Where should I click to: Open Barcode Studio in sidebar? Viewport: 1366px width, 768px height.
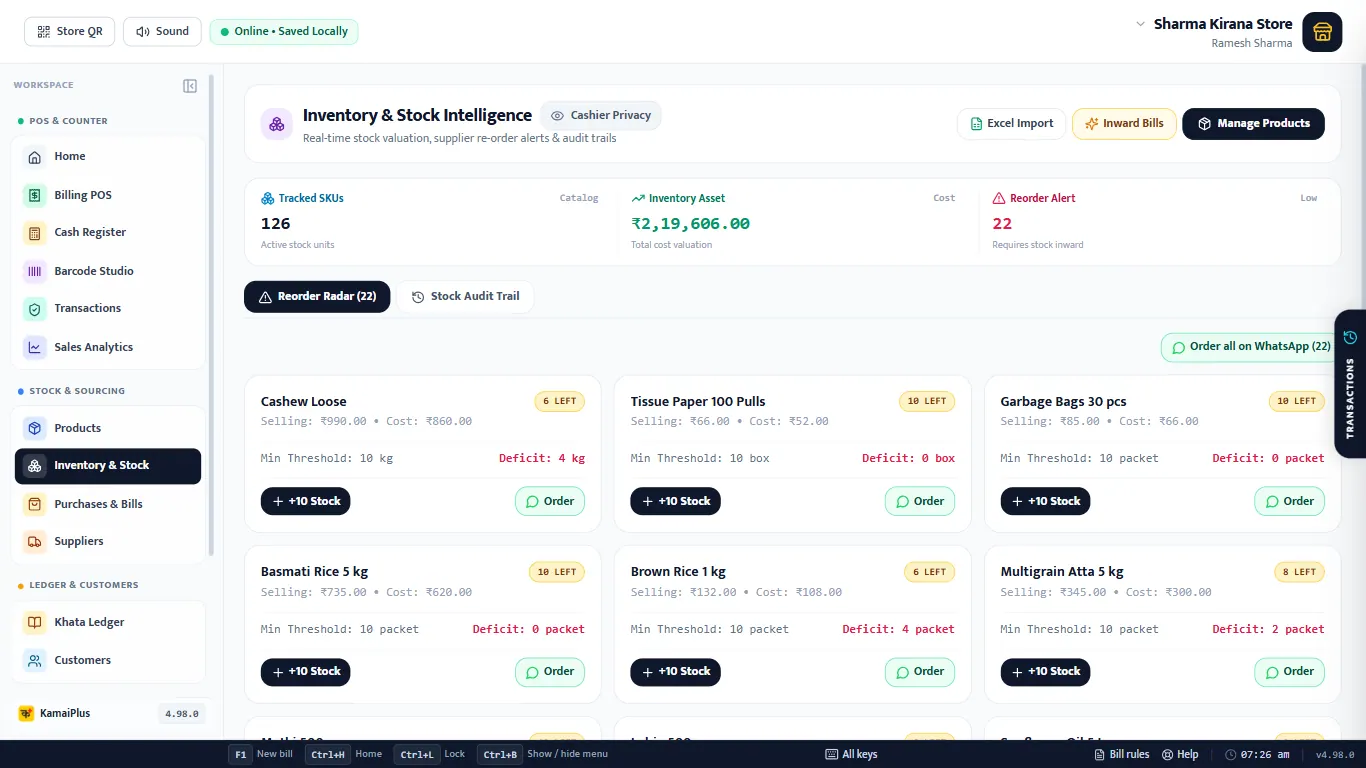(110, 271)
